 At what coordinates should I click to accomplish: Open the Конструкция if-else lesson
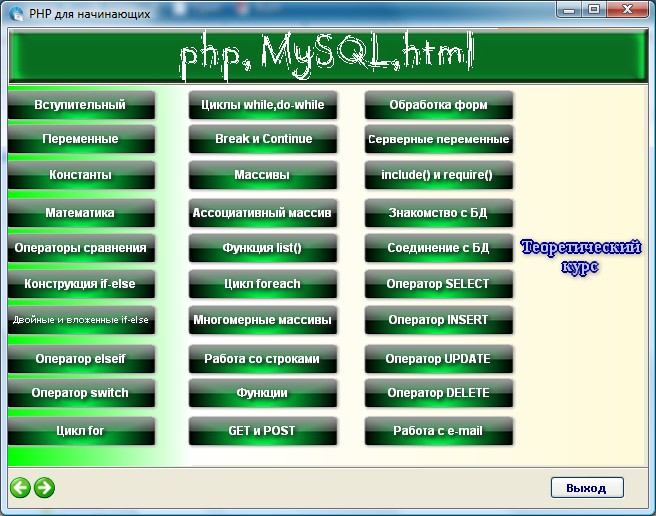pyautogui.click(x=80, y=285)
